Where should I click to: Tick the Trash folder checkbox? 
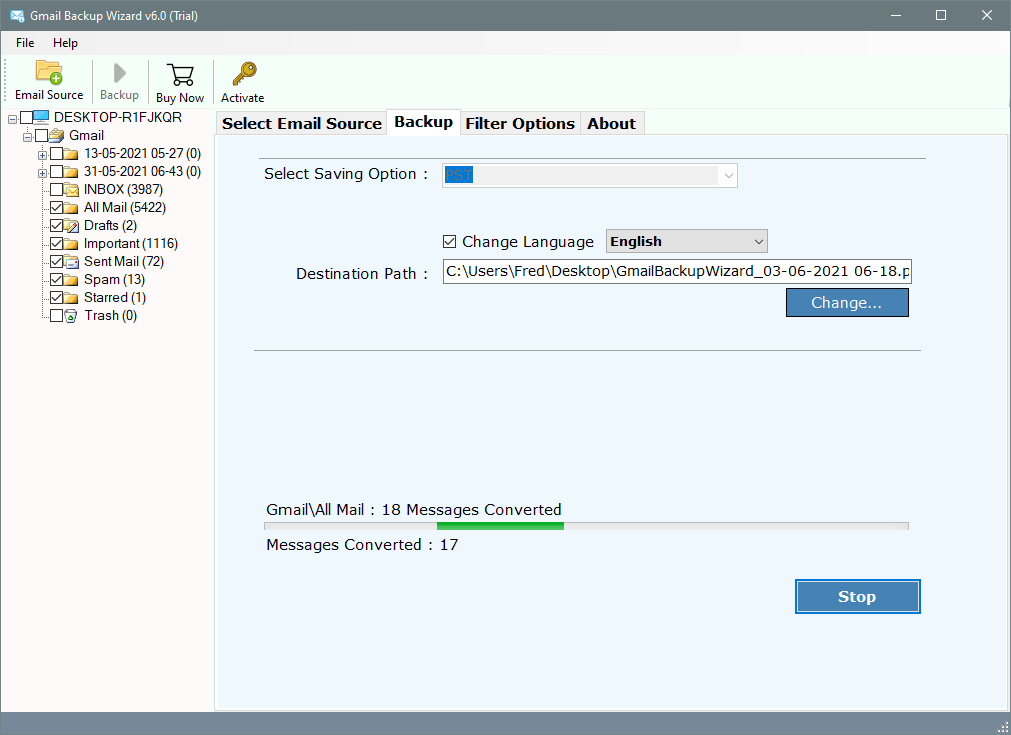57,316
